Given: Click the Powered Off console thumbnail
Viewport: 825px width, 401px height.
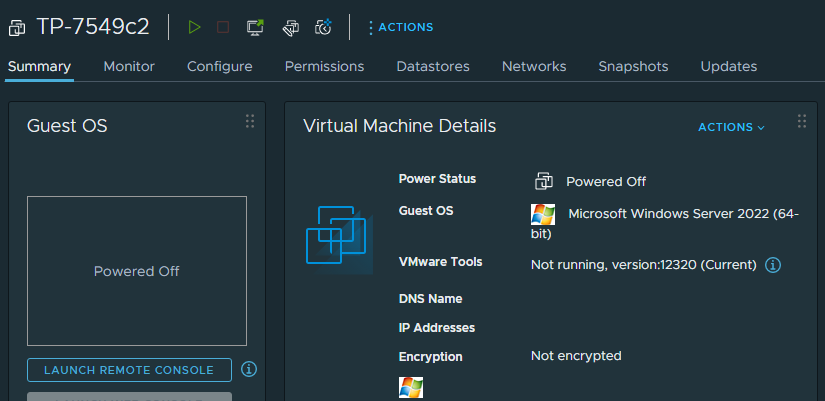Looking at the screenshot, I should click(x=137, y=271).
